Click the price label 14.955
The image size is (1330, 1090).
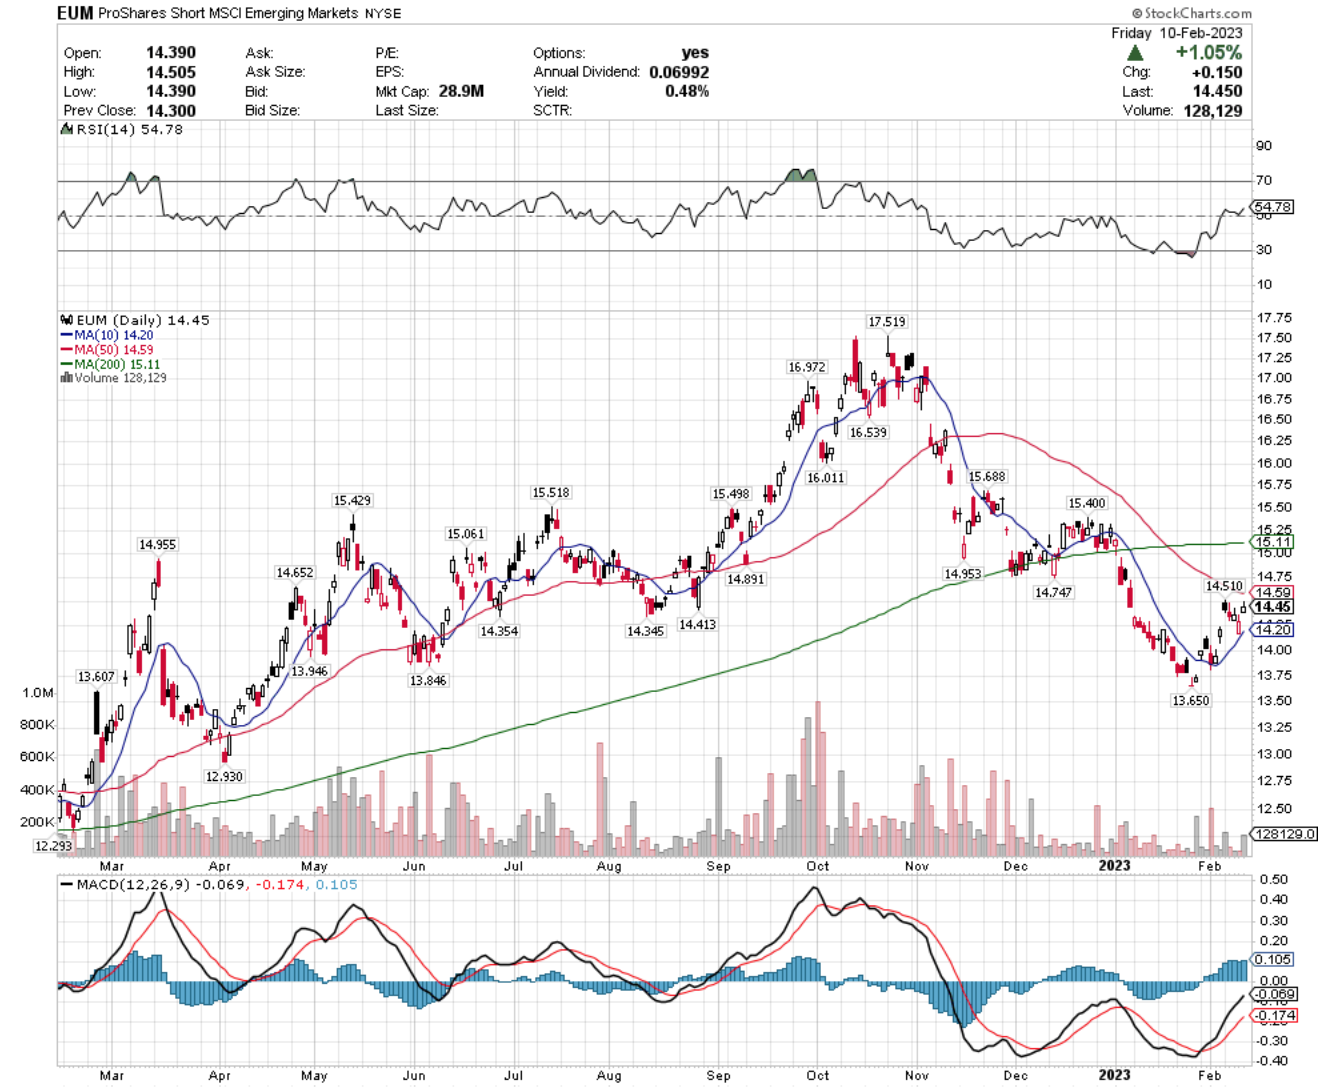[157, 545]
